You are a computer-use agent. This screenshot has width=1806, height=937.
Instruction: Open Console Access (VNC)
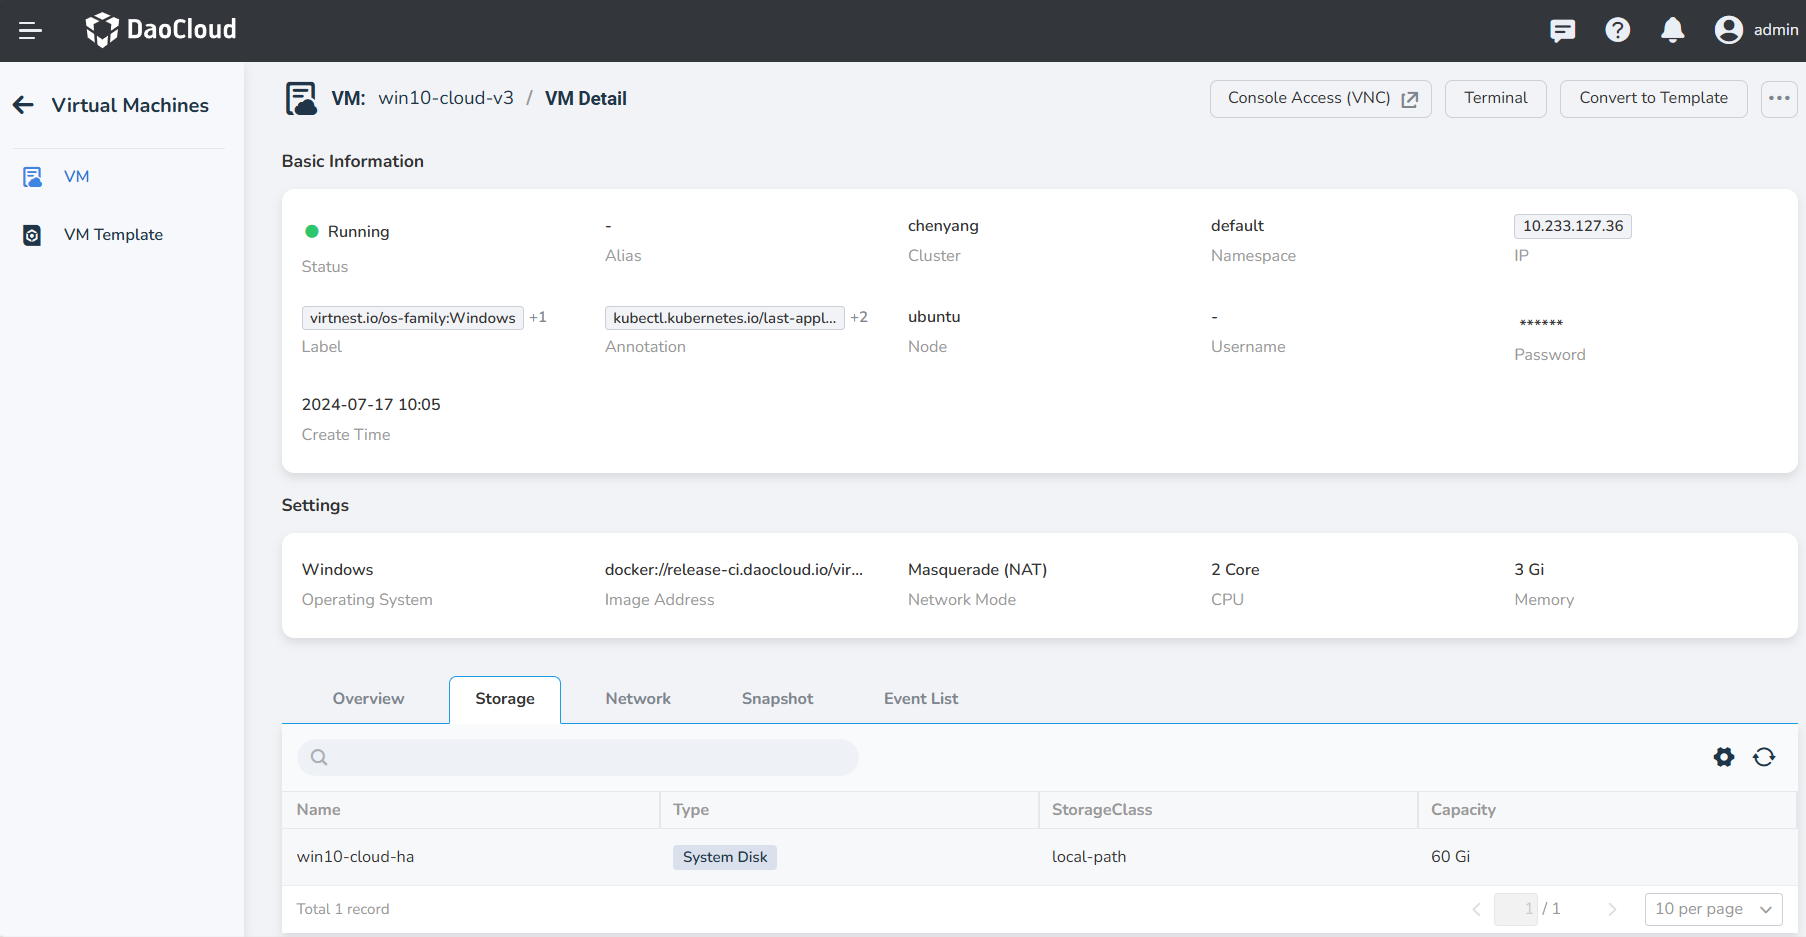[x=1320, y=98]
